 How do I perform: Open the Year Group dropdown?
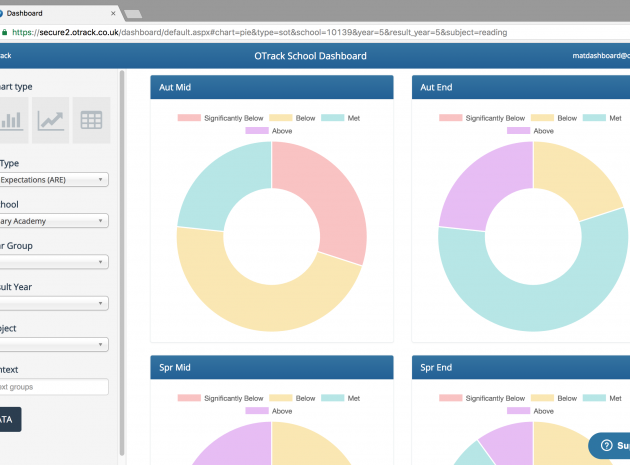pyautogui.click(x=54, y=262)
